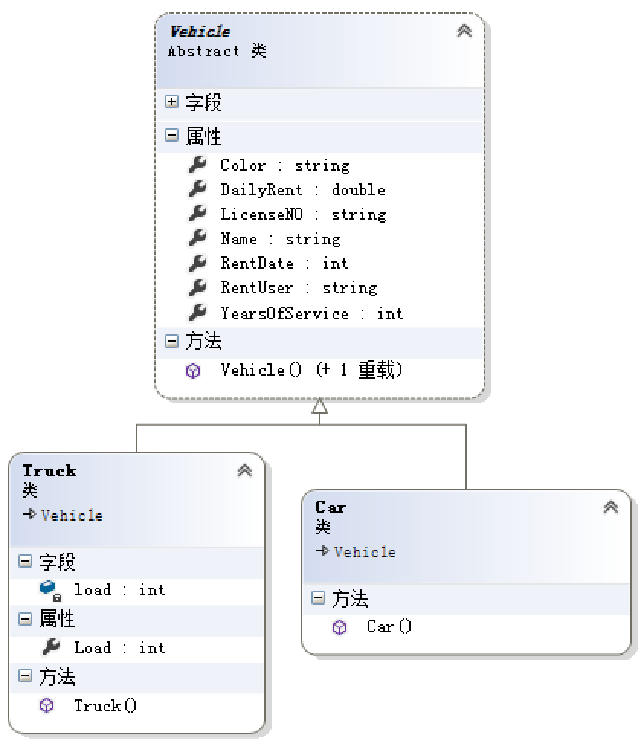
Task: Click the Truck class title header
Action: click(x=50, y=470)
